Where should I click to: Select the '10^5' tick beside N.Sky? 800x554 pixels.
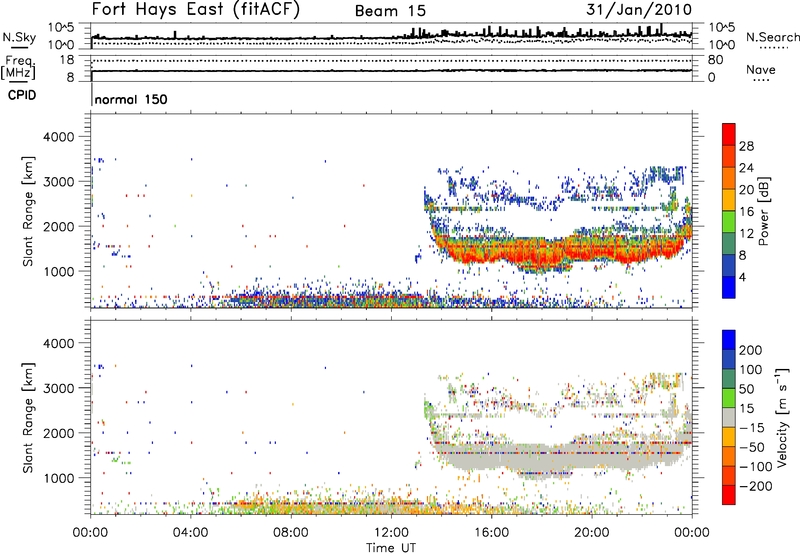[x=61, y=27]
